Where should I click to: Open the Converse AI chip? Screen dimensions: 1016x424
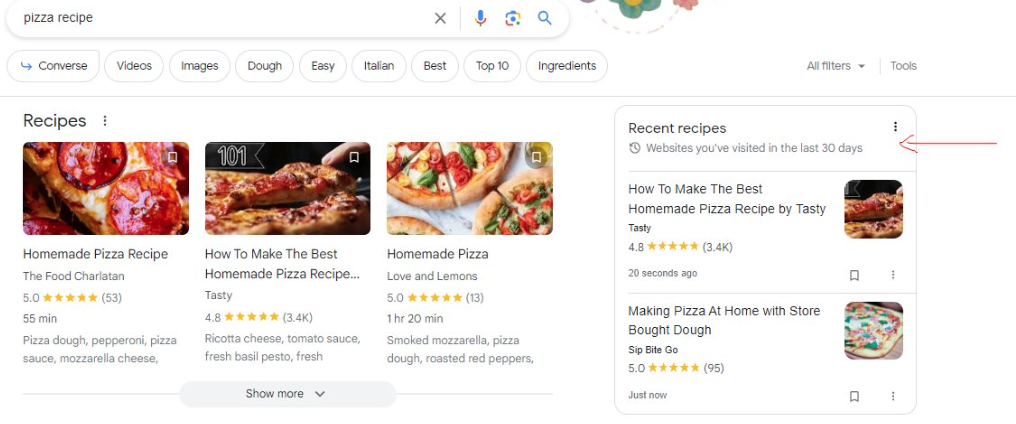point(54,66)
